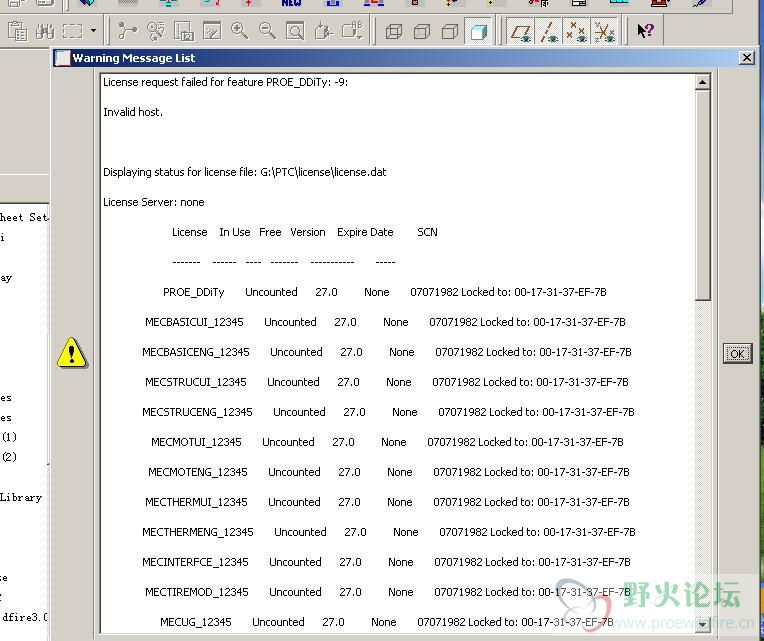The width and height of the screenshot is (764, 641).
Task: Click the sketch window toolbar icon
Action: [x=212, y=31]
